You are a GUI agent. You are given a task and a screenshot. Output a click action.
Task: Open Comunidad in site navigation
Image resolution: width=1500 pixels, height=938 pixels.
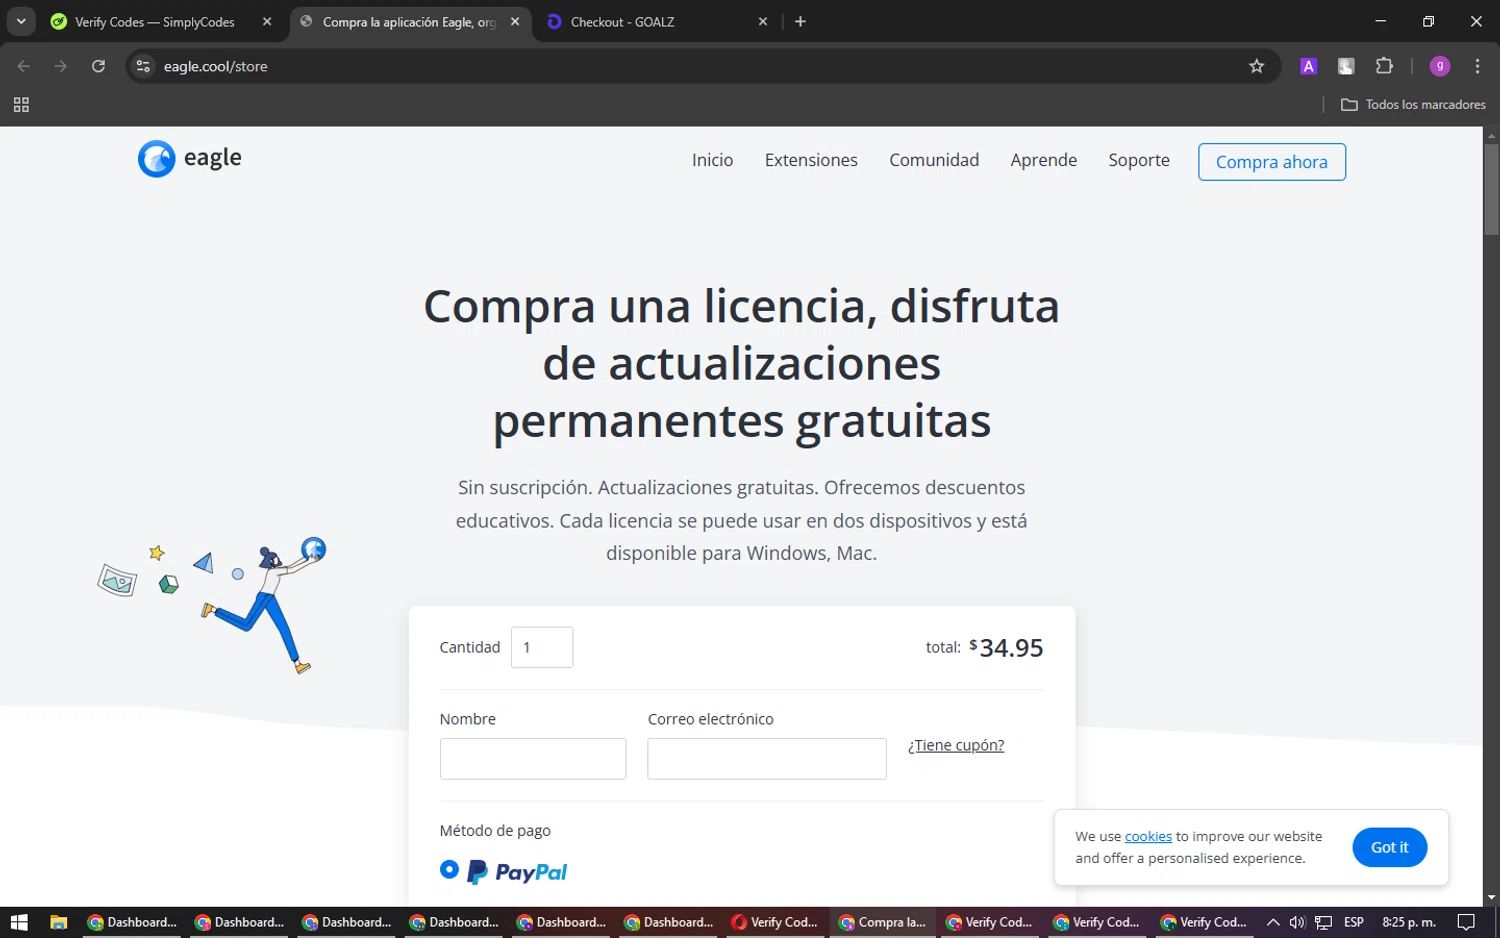click(934, 160)
